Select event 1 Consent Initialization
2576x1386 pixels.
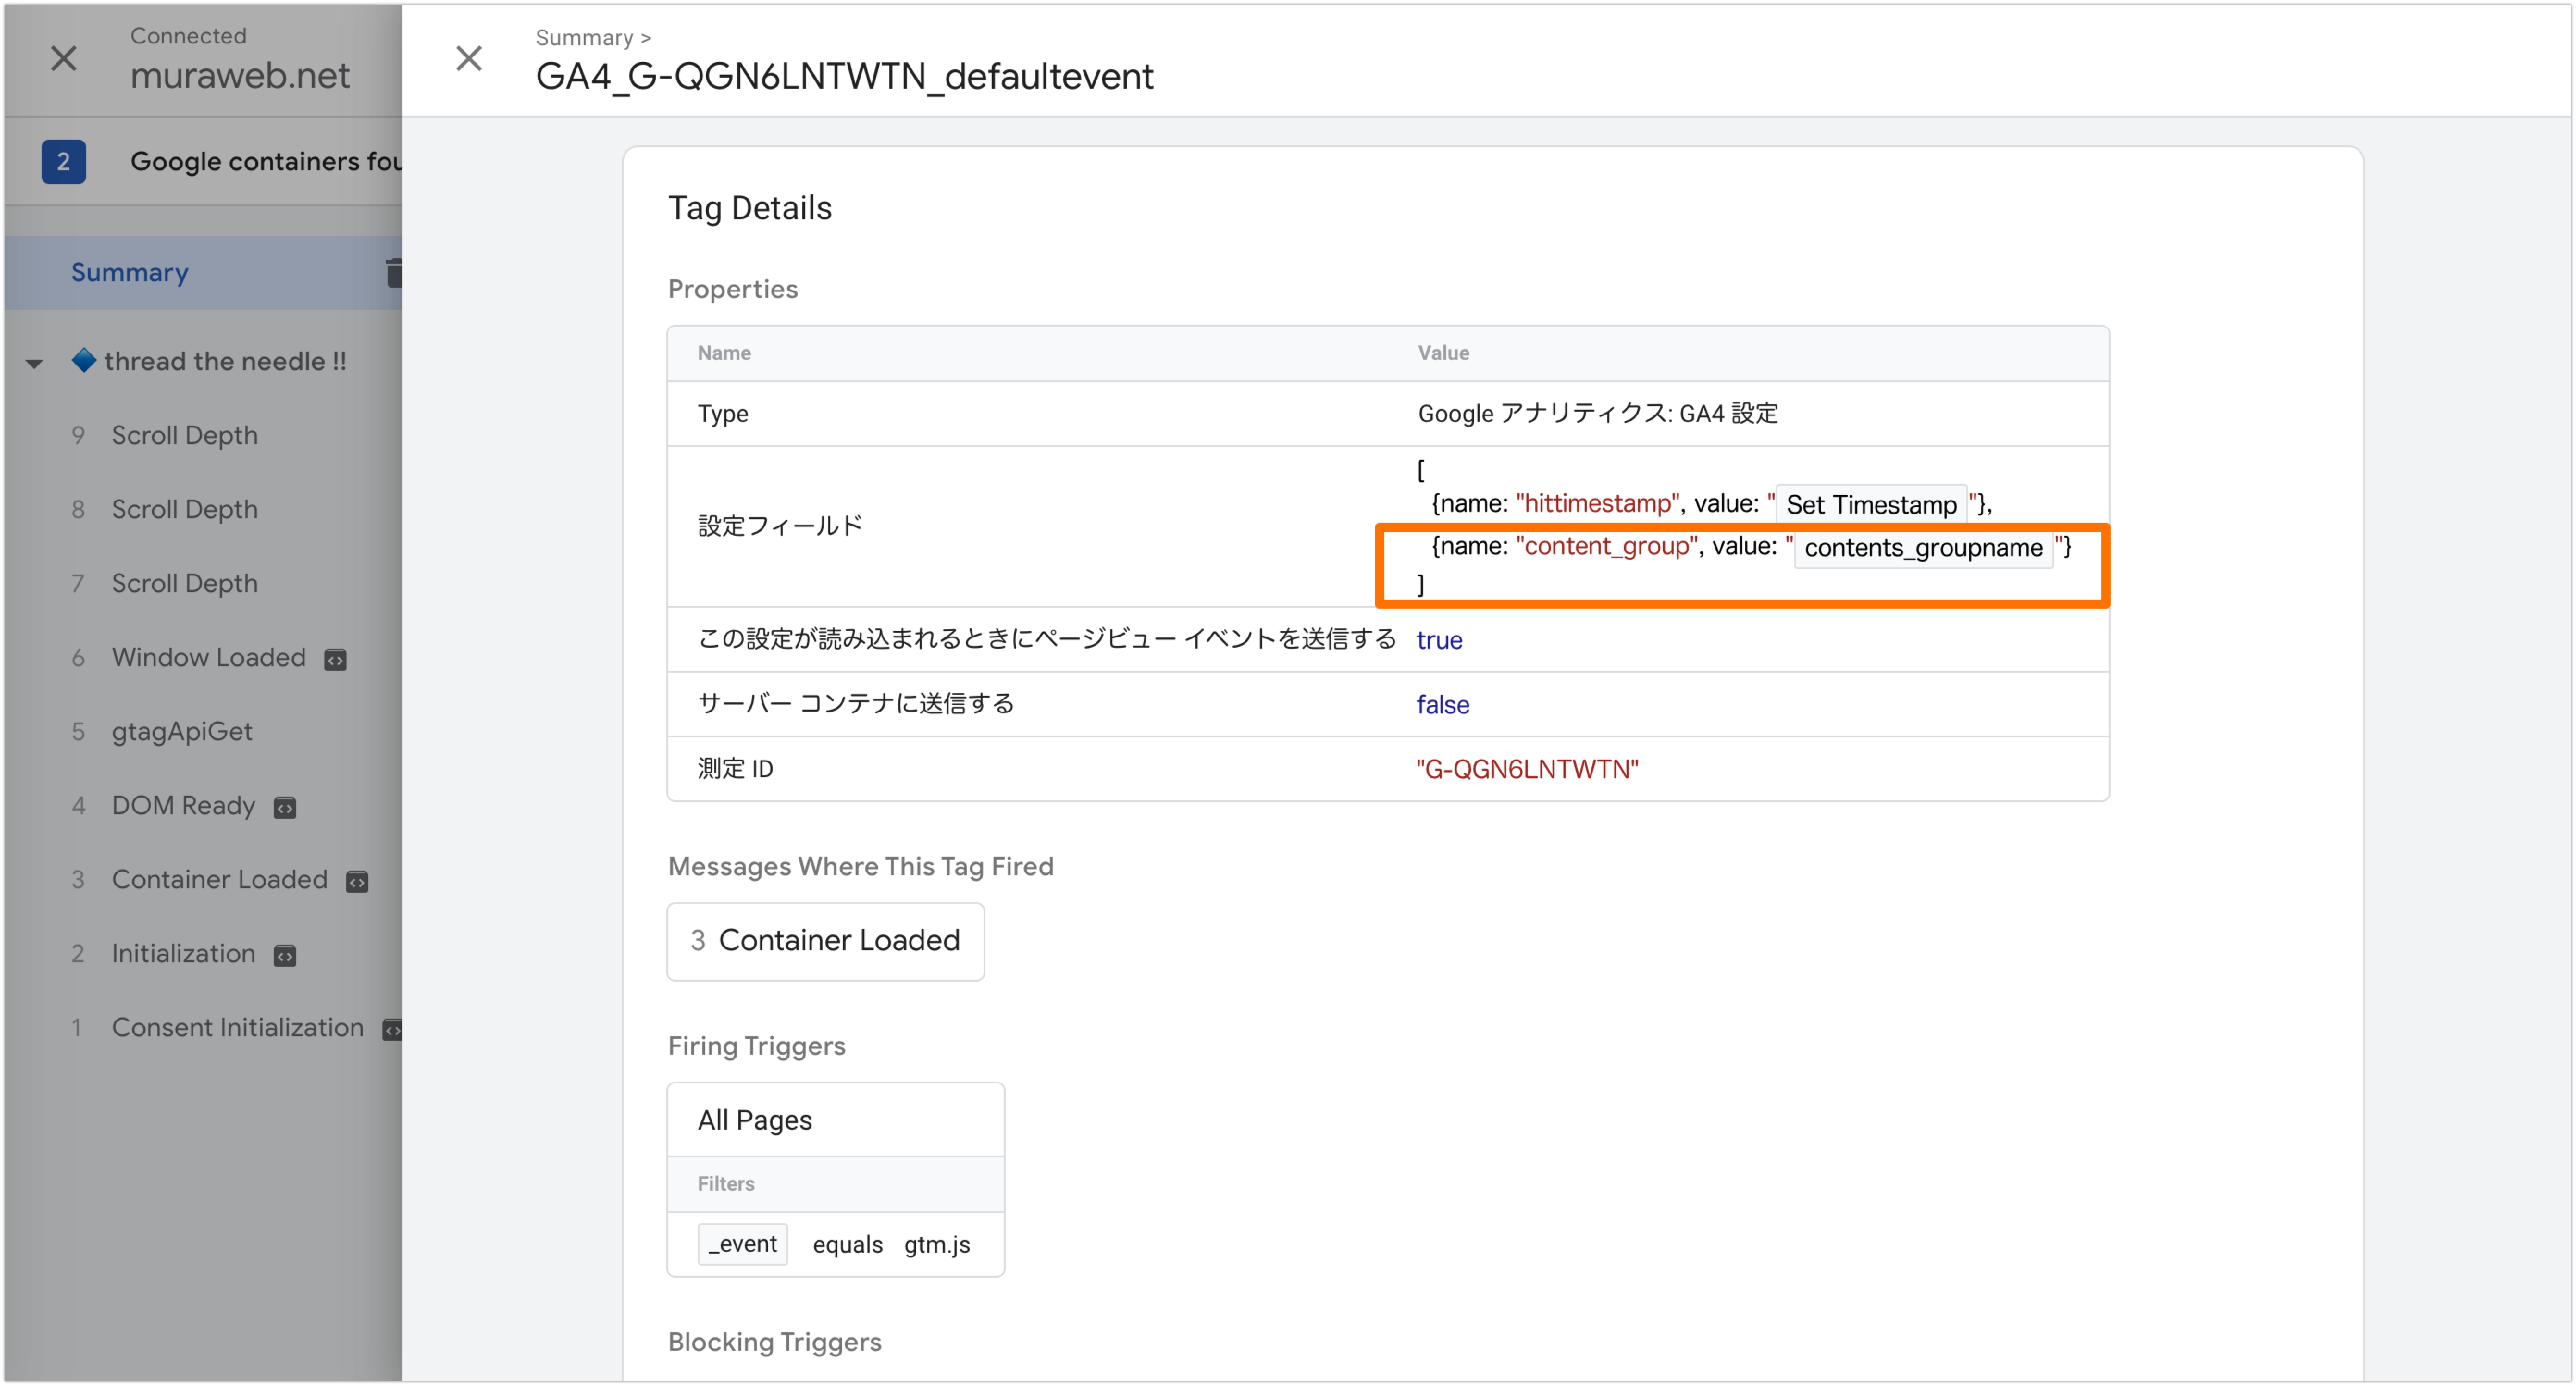237,1027
